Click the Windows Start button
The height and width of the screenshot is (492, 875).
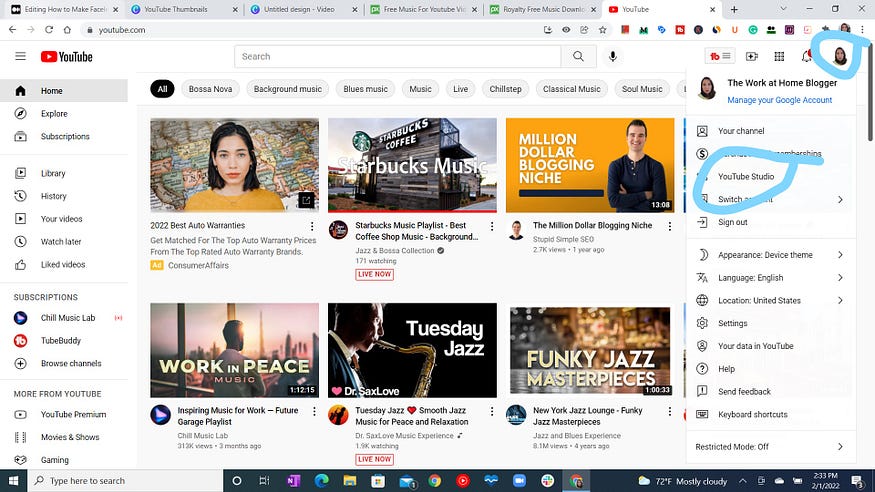[13, 481]
